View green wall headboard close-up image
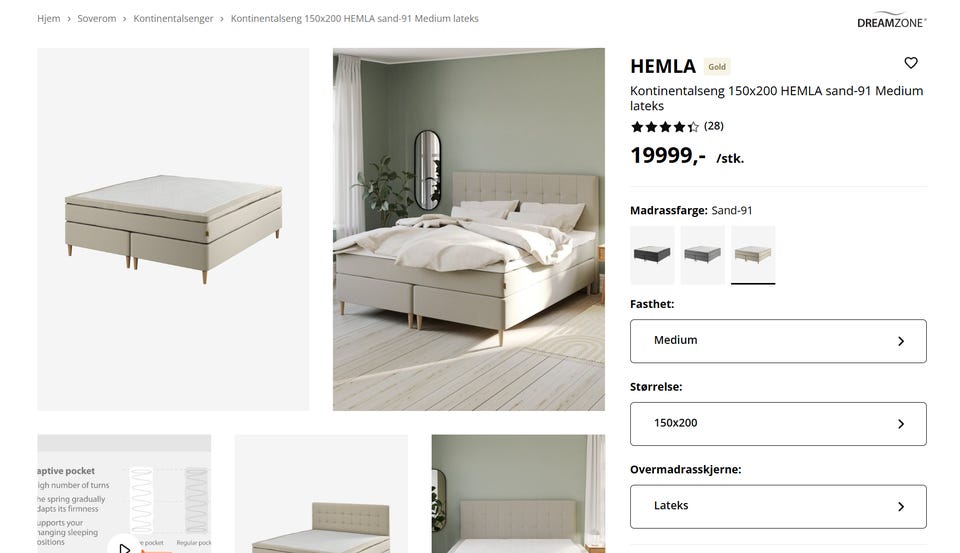This screenshot has height=553, width=960. click(x=518, y=494)
